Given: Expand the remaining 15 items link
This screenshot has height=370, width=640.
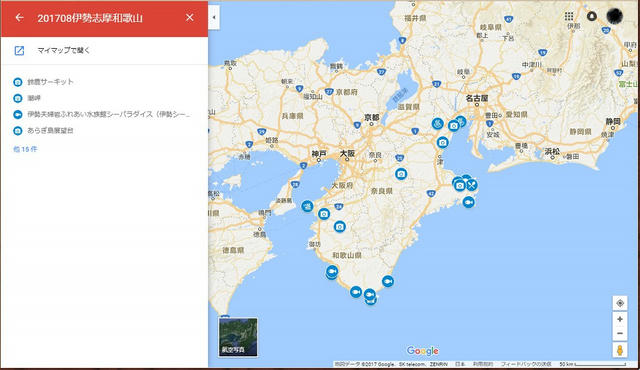Looking at the screenshot, I should pos(25,149).
